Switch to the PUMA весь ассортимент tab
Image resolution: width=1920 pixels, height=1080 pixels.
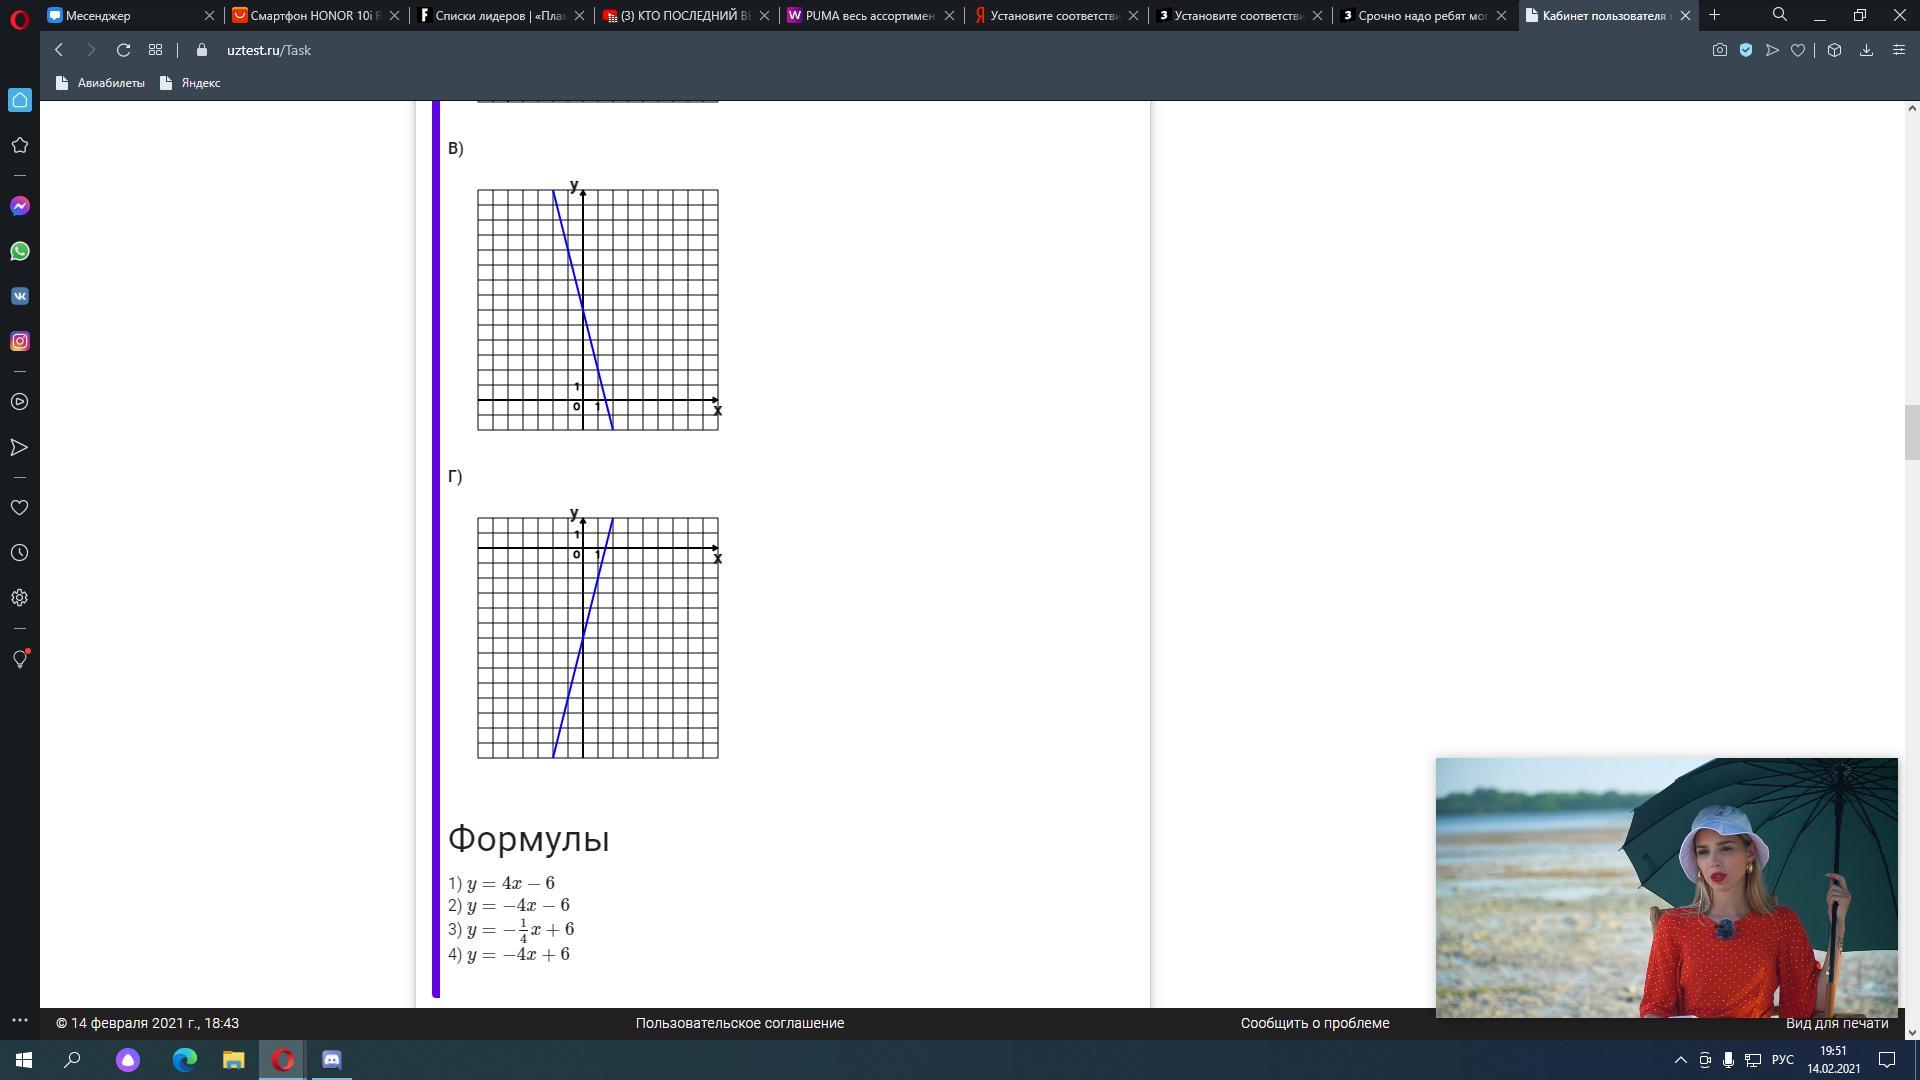tap(870, 16)
